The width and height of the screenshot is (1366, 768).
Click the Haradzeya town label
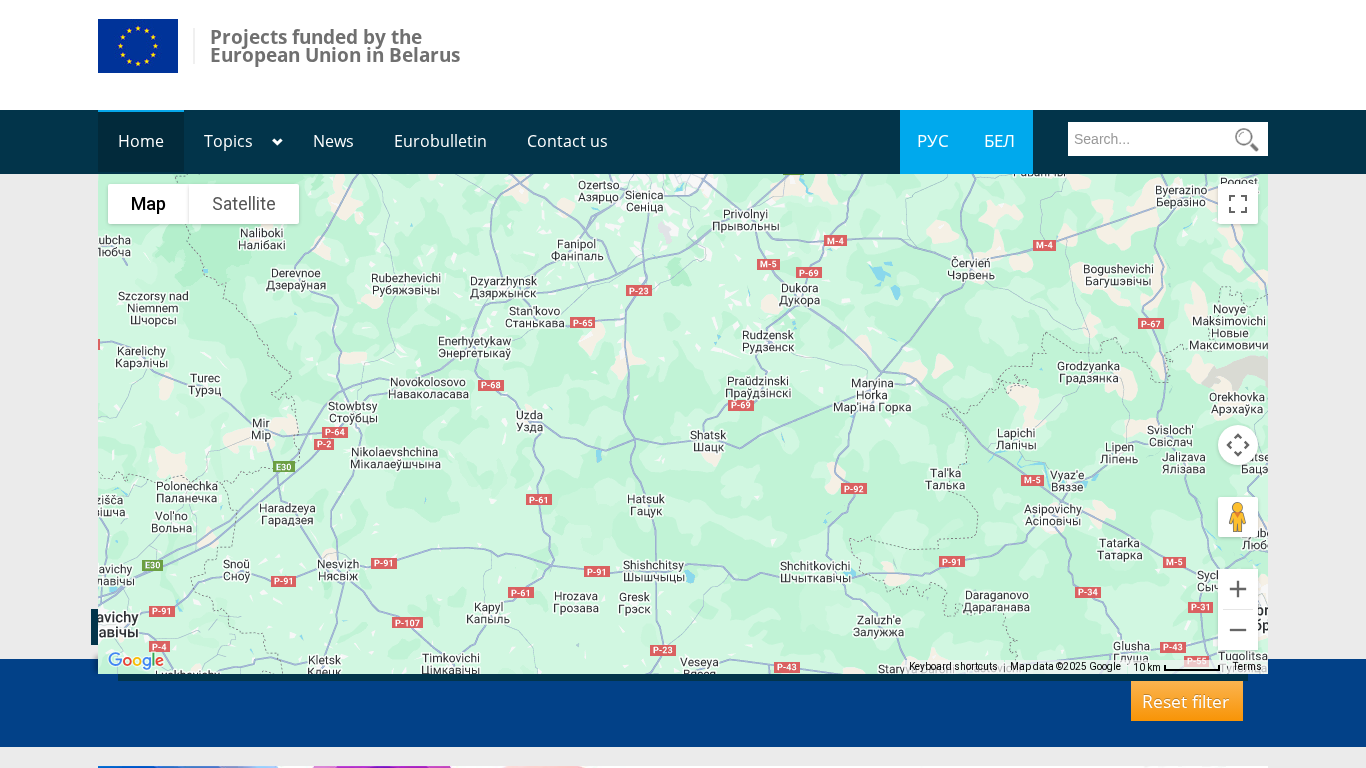coord(287,514)
